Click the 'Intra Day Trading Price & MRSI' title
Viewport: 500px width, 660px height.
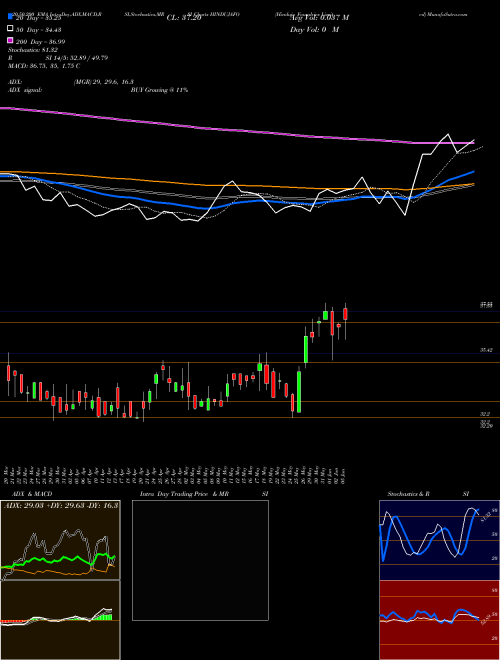point(204,494)
